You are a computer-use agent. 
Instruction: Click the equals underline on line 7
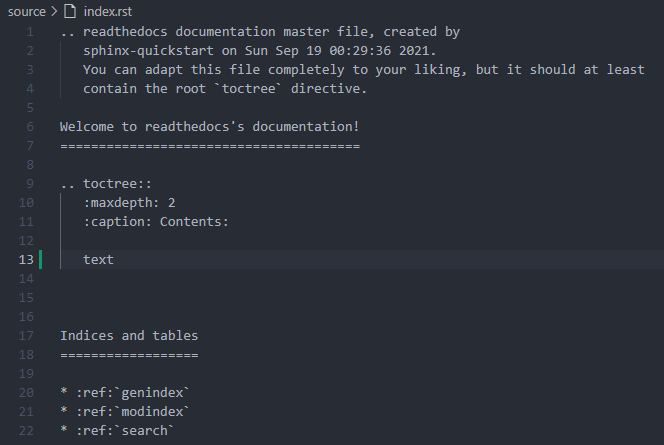click(209, 146)
